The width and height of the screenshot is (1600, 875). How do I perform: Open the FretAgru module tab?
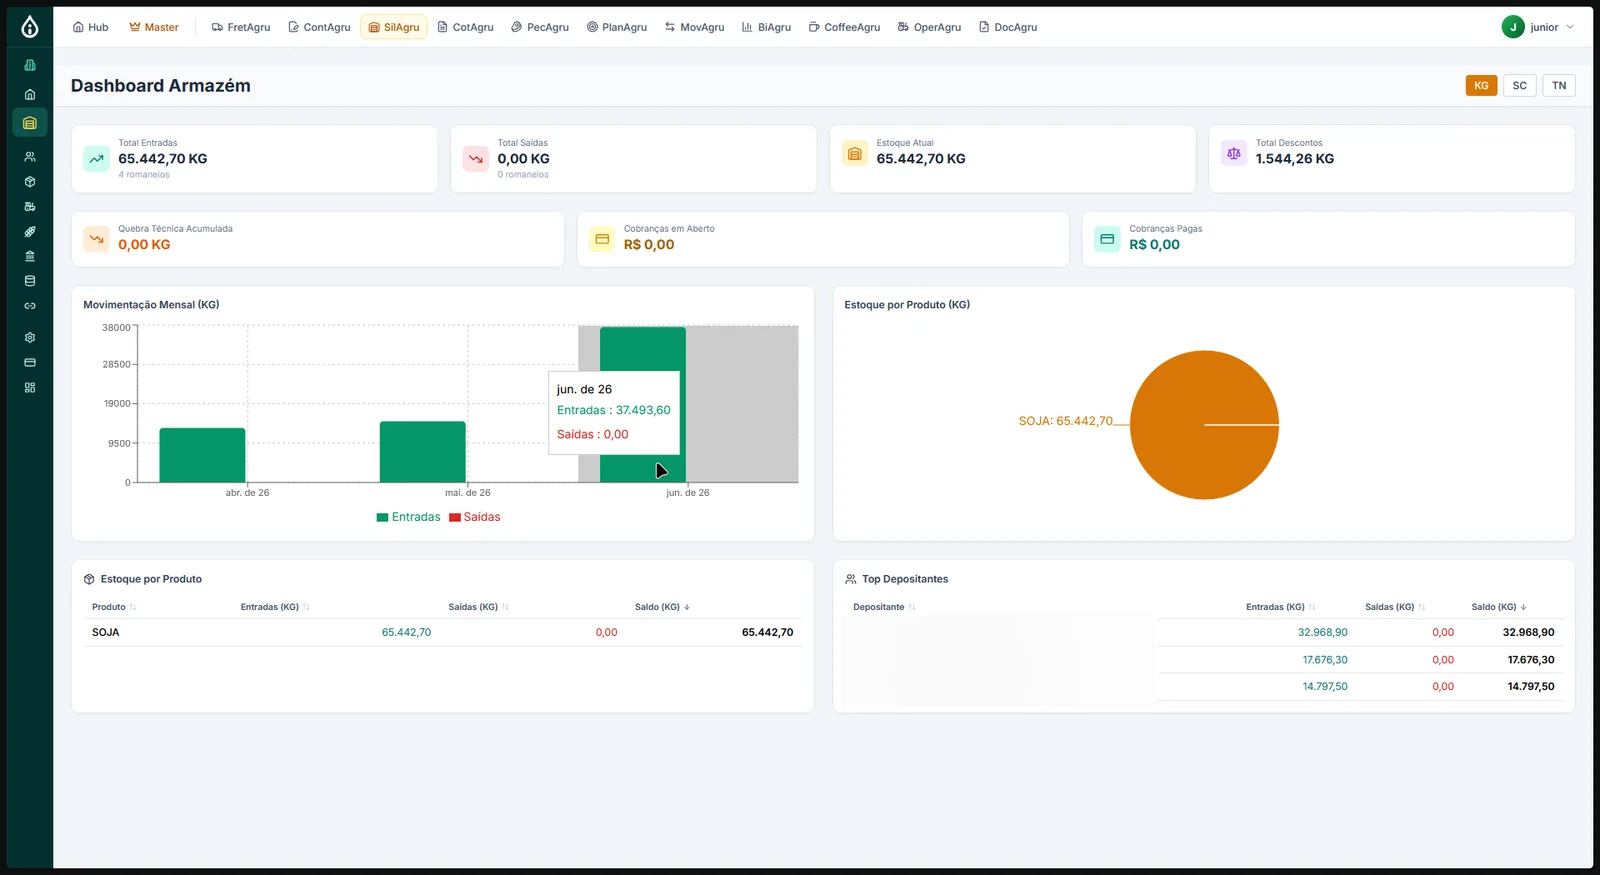tap(241, 27)
